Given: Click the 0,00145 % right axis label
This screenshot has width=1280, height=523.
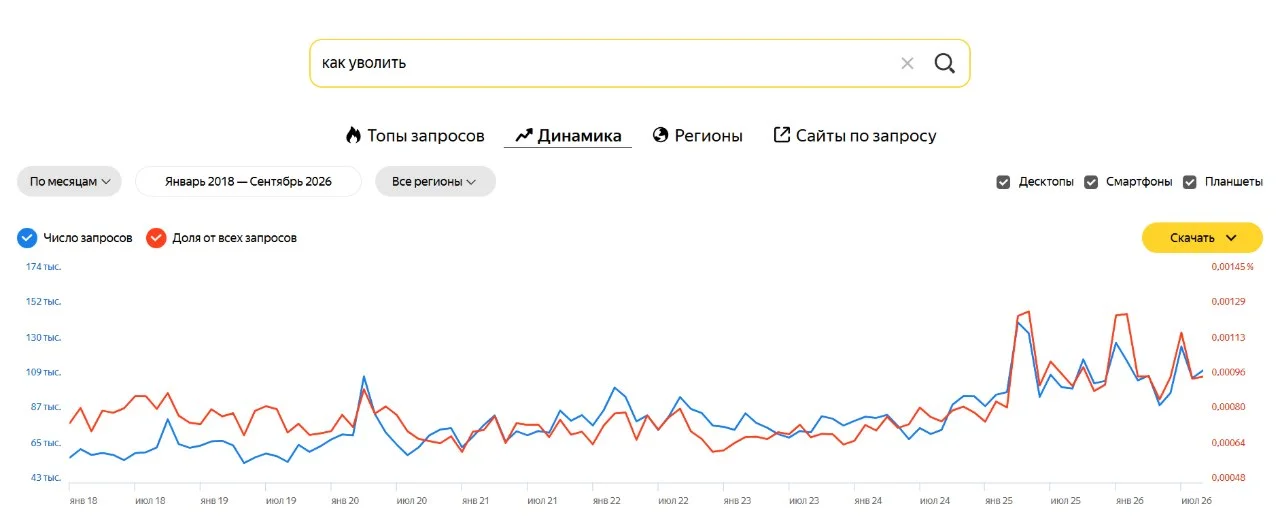Looking at the screenshot, I should click(1232, 266).
